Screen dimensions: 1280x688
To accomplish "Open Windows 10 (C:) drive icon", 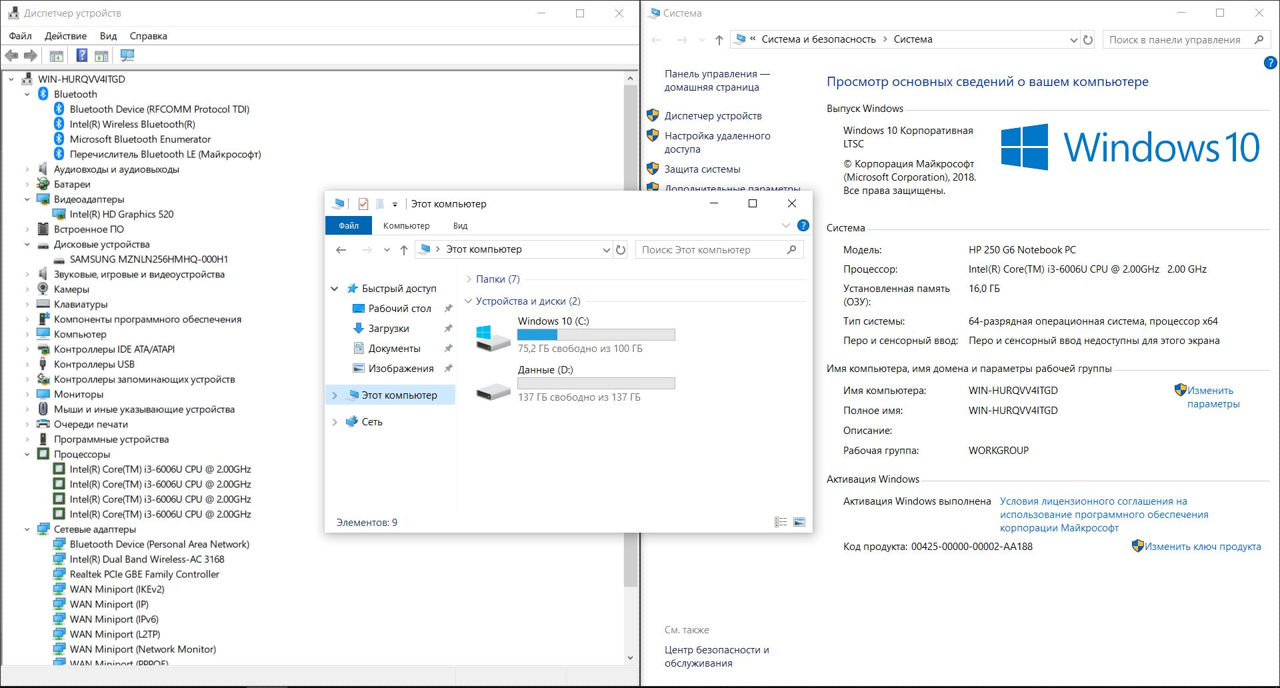I will pos(493,337).
